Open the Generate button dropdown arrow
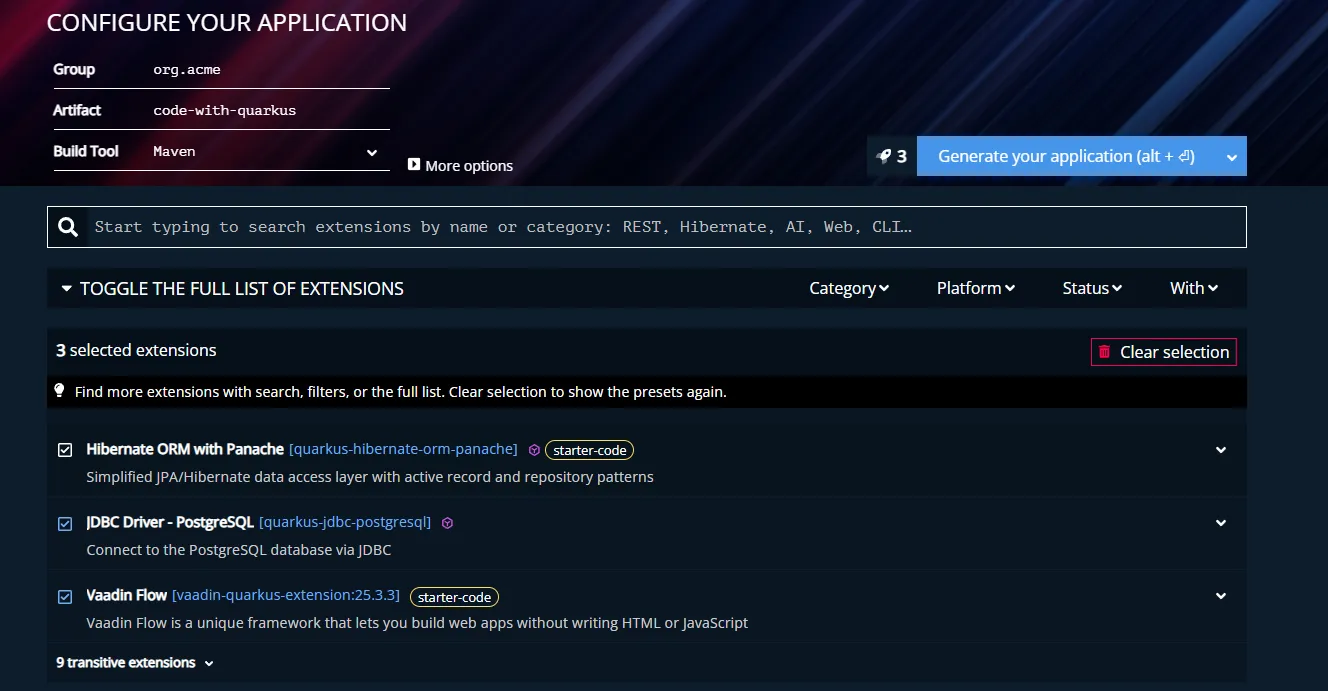1328x691 pixels. (x=1232, y=157)
